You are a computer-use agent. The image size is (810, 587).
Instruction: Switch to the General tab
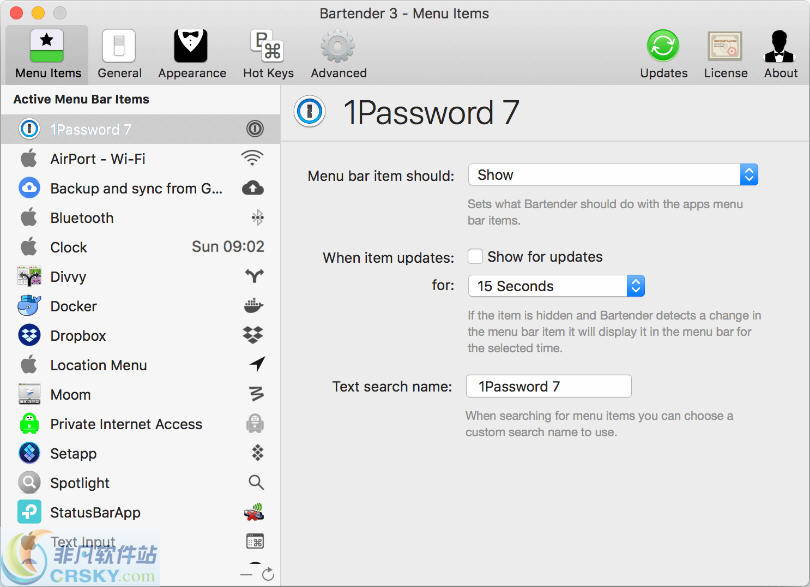tap(119, 55)
